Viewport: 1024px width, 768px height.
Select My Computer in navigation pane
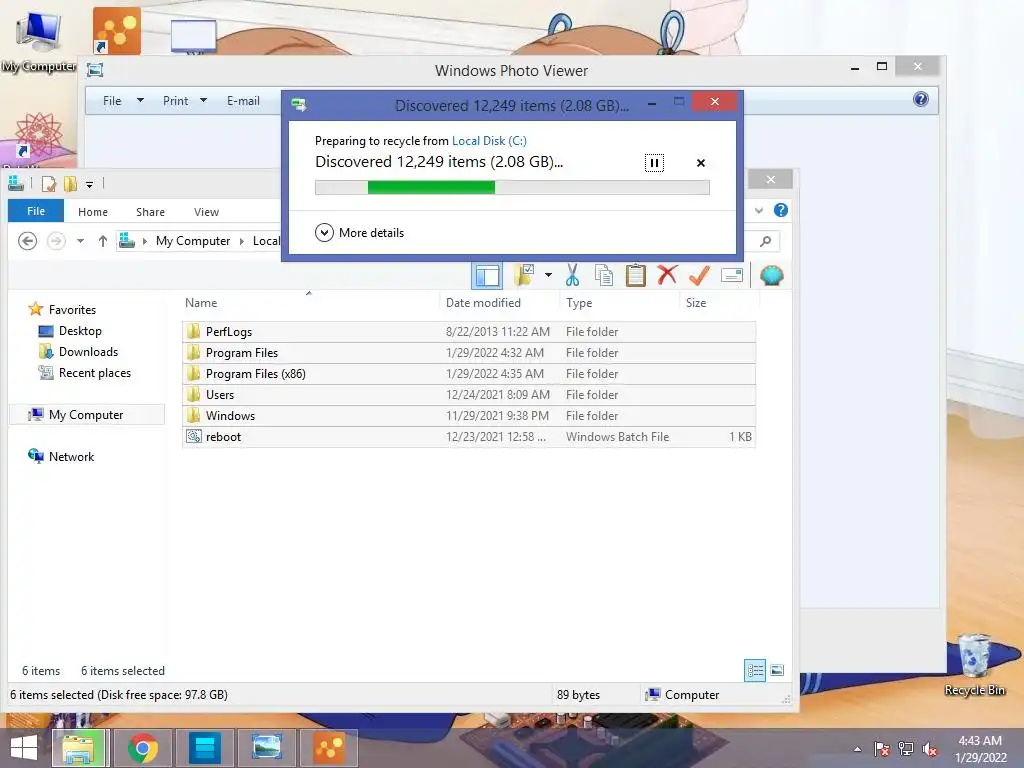click(x=86, y=415)
